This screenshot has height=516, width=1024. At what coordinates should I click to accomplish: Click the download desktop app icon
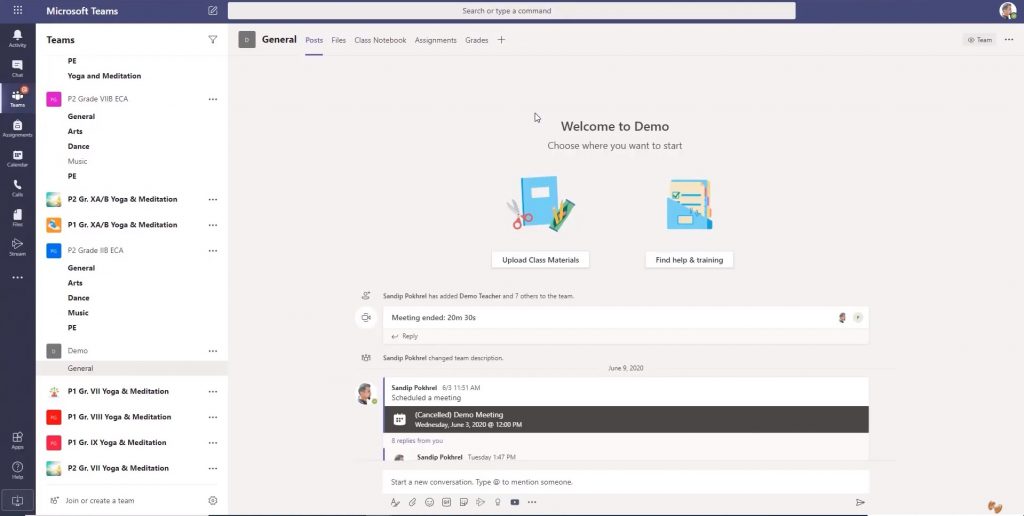pos(18,500)
